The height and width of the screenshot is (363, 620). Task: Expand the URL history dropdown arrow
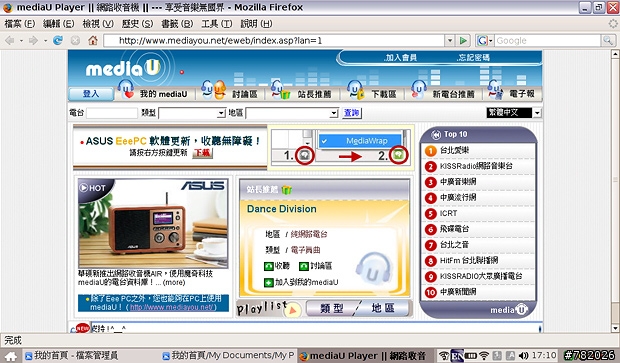[450, 40]
